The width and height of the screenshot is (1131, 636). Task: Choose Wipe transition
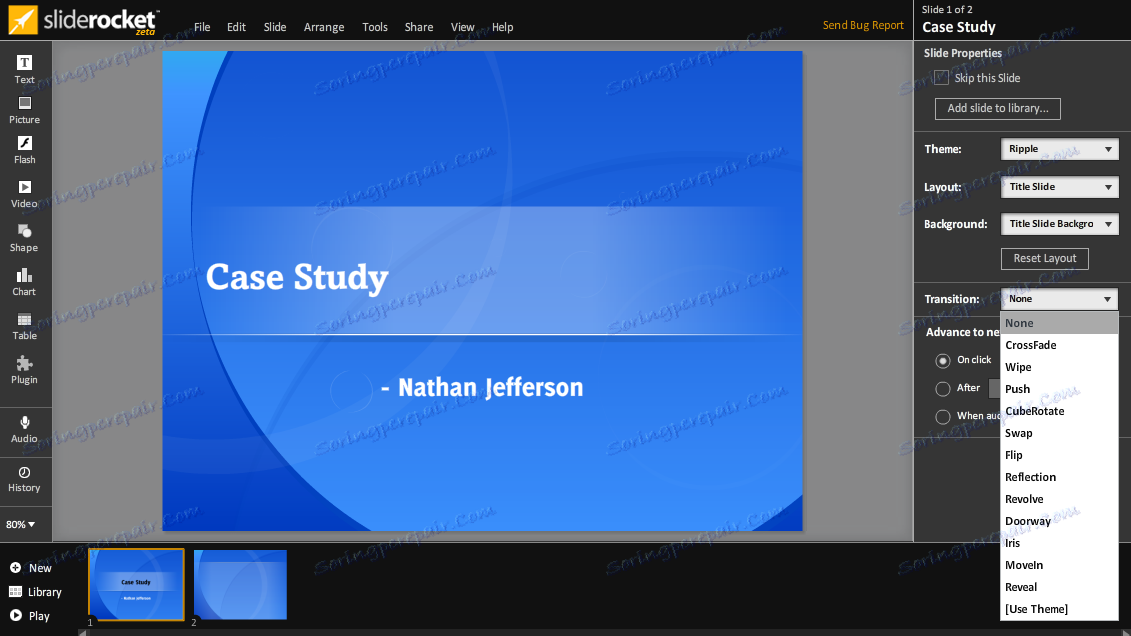click(1059, 367)
